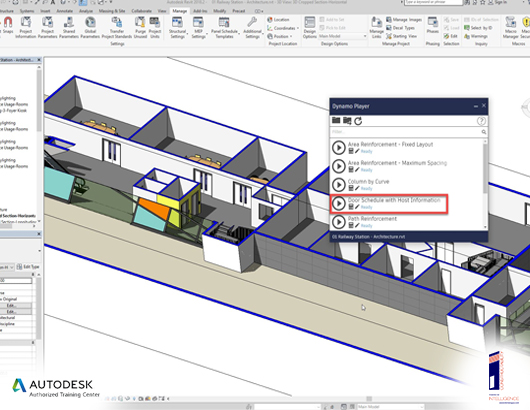
Task: Run Area Reinforcement - Fixed Layout script
Action: (x=339, y=148)
